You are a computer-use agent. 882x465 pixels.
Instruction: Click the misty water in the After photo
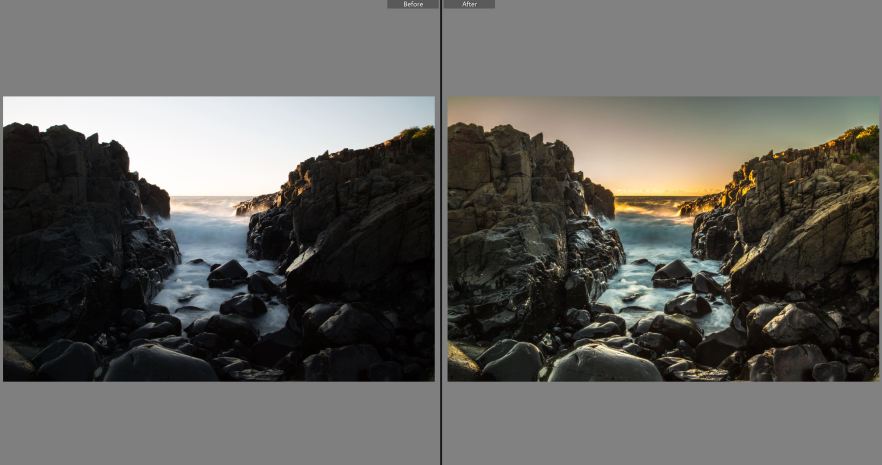point(650,240)
